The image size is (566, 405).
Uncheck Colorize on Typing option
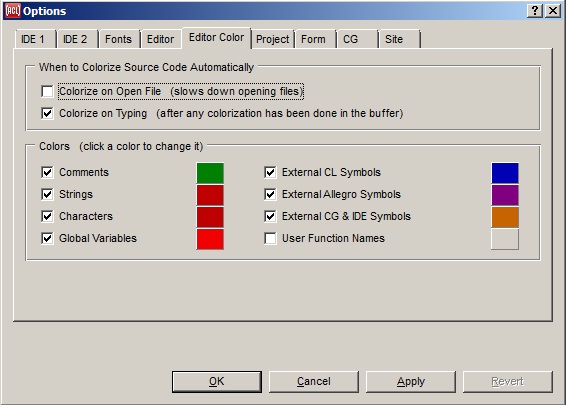[x=47, y=113]
